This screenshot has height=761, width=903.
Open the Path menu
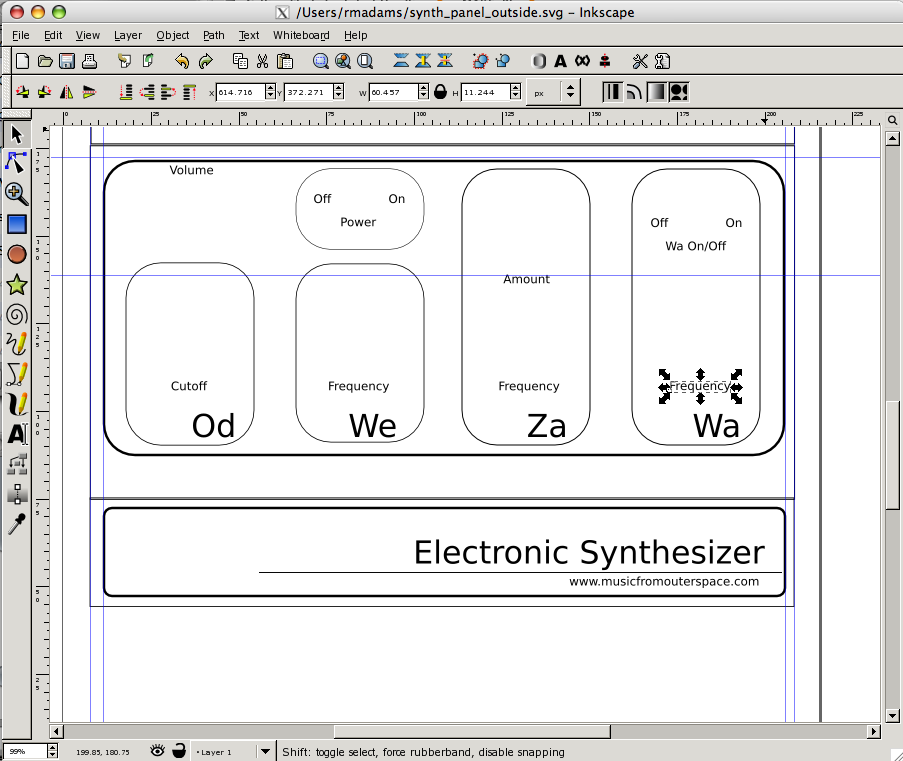tap(214, 35)
